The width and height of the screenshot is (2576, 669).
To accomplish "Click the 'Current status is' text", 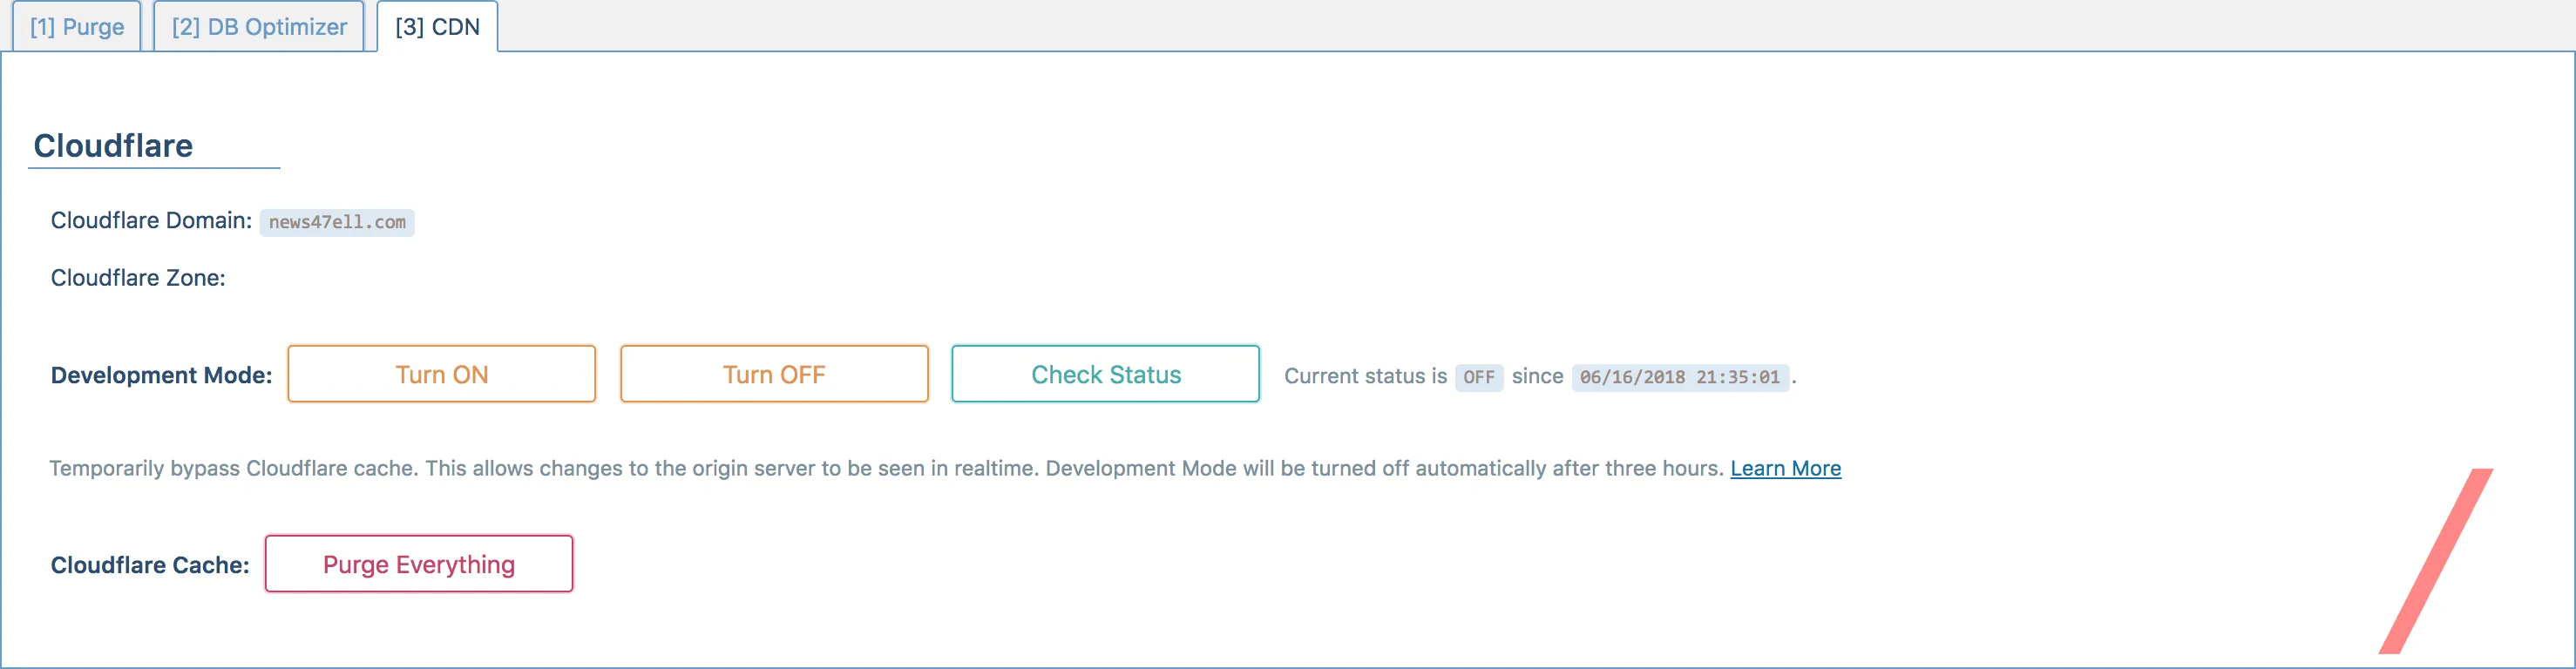I will pyautogui.click(x=1365, y=376).
